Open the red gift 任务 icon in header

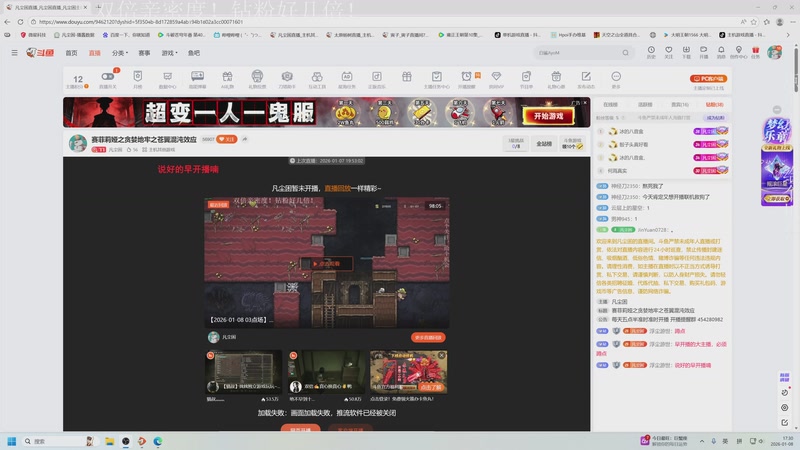756,50
